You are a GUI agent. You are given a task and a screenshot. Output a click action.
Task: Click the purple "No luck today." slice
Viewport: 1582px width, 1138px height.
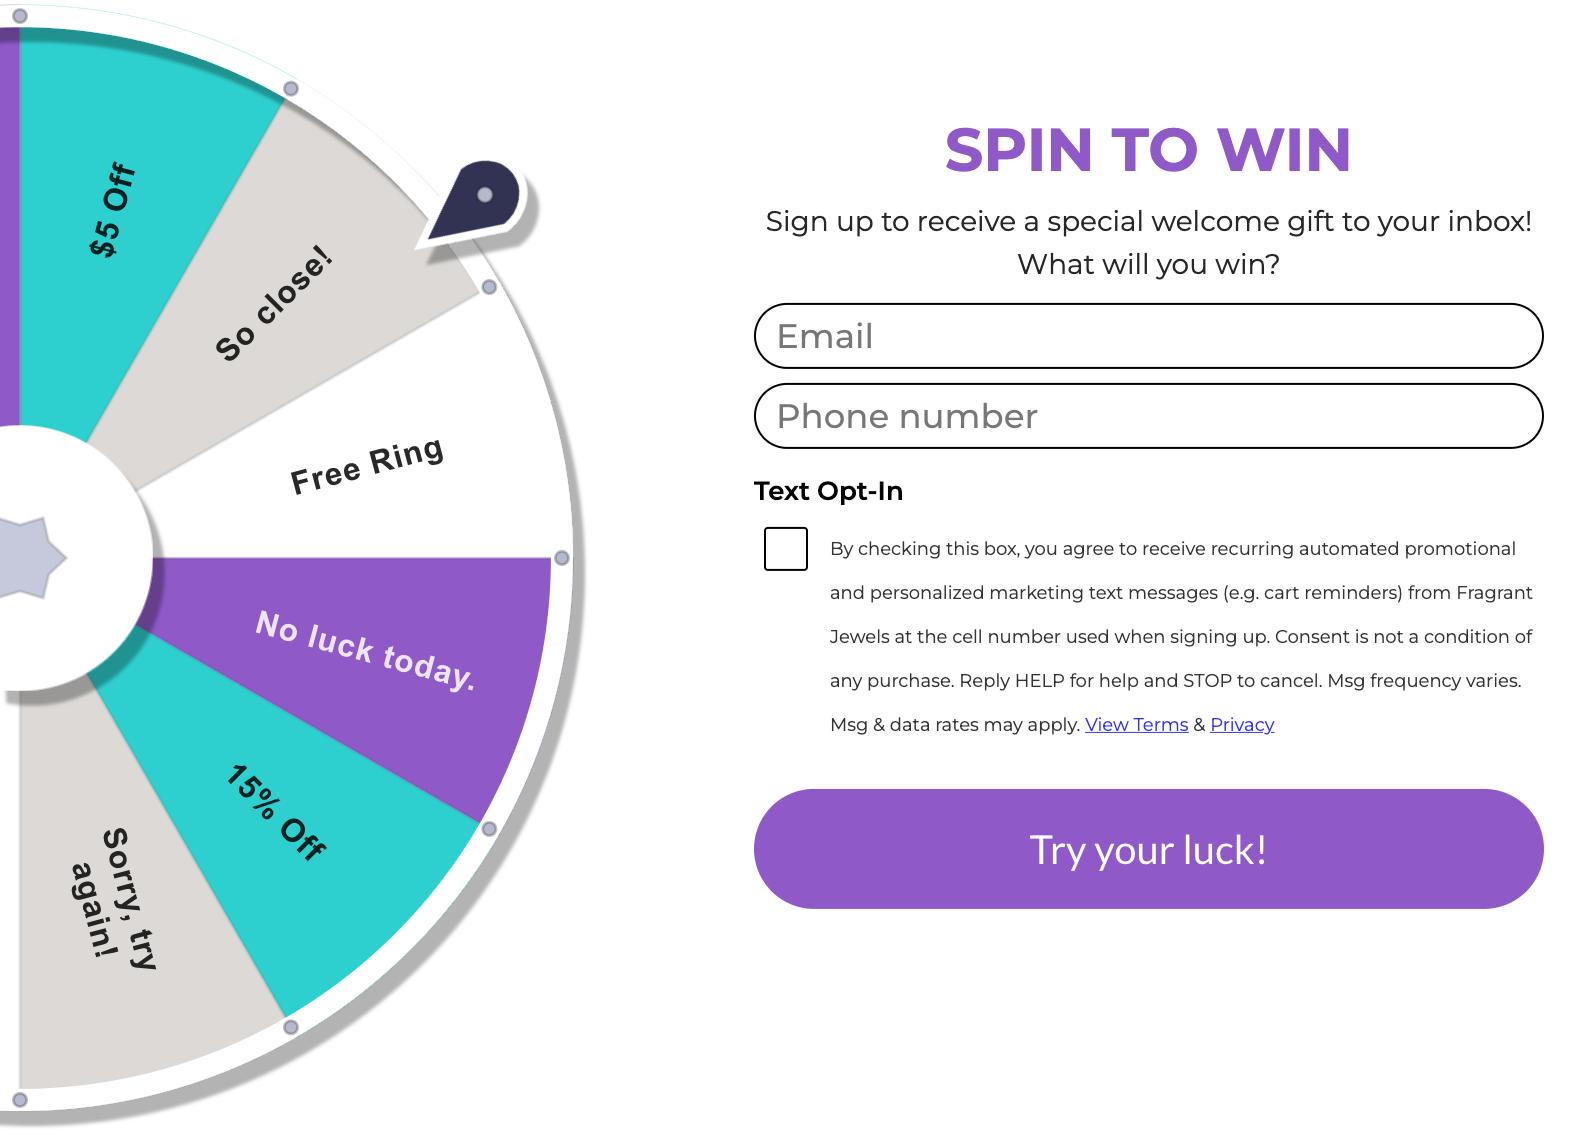tap(365, 650)
